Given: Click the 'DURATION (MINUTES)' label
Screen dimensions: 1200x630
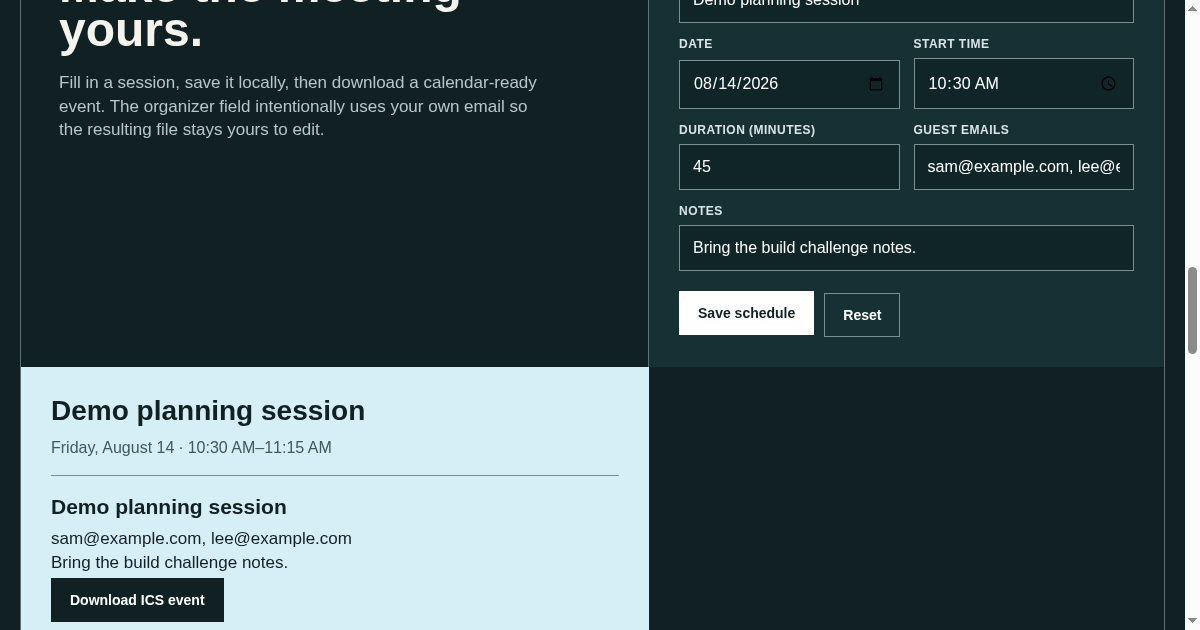Looking at the screenshot, I should pyautogui.click(x=747, y=130).
